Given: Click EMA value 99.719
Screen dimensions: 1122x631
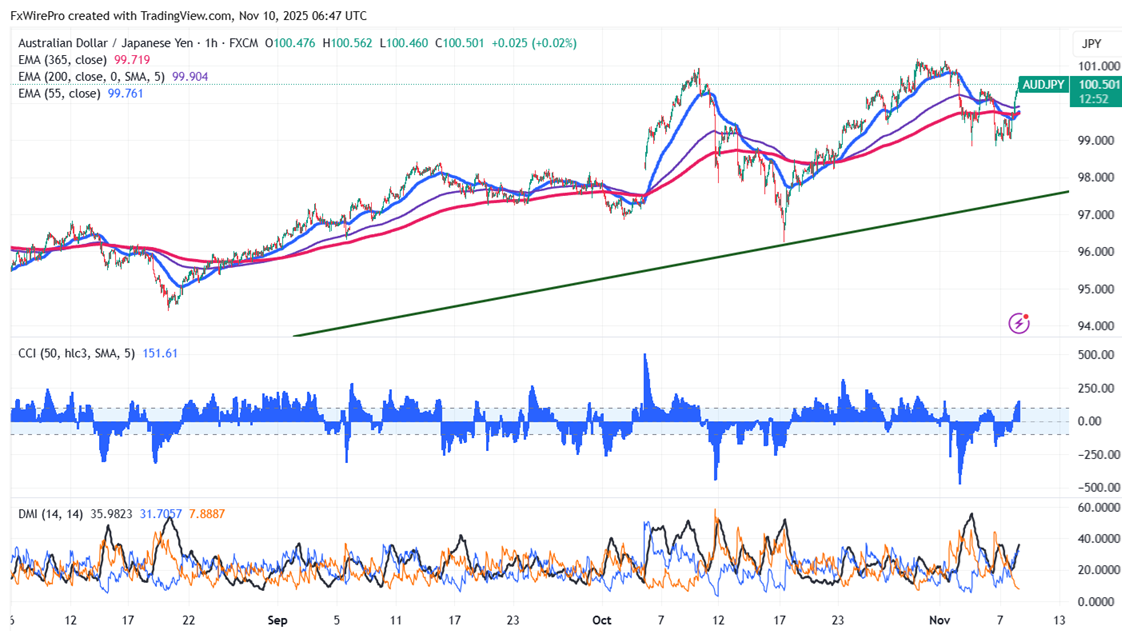Looking at the screenshot, I should pyautogui.click(x=132, y=60).
